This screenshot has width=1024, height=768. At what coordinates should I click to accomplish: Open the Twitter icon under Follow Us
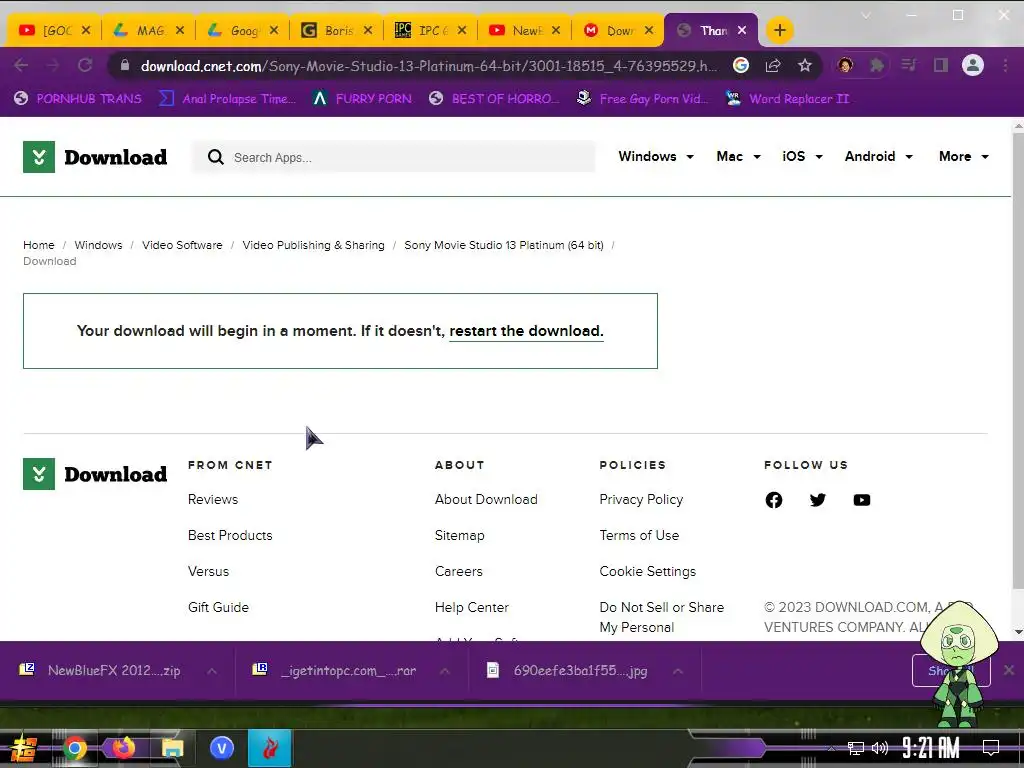click(818, 500)
